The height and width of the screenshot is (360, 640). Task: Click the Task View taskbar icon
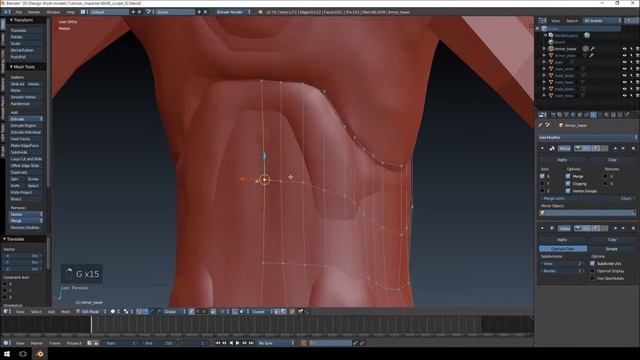23,354
